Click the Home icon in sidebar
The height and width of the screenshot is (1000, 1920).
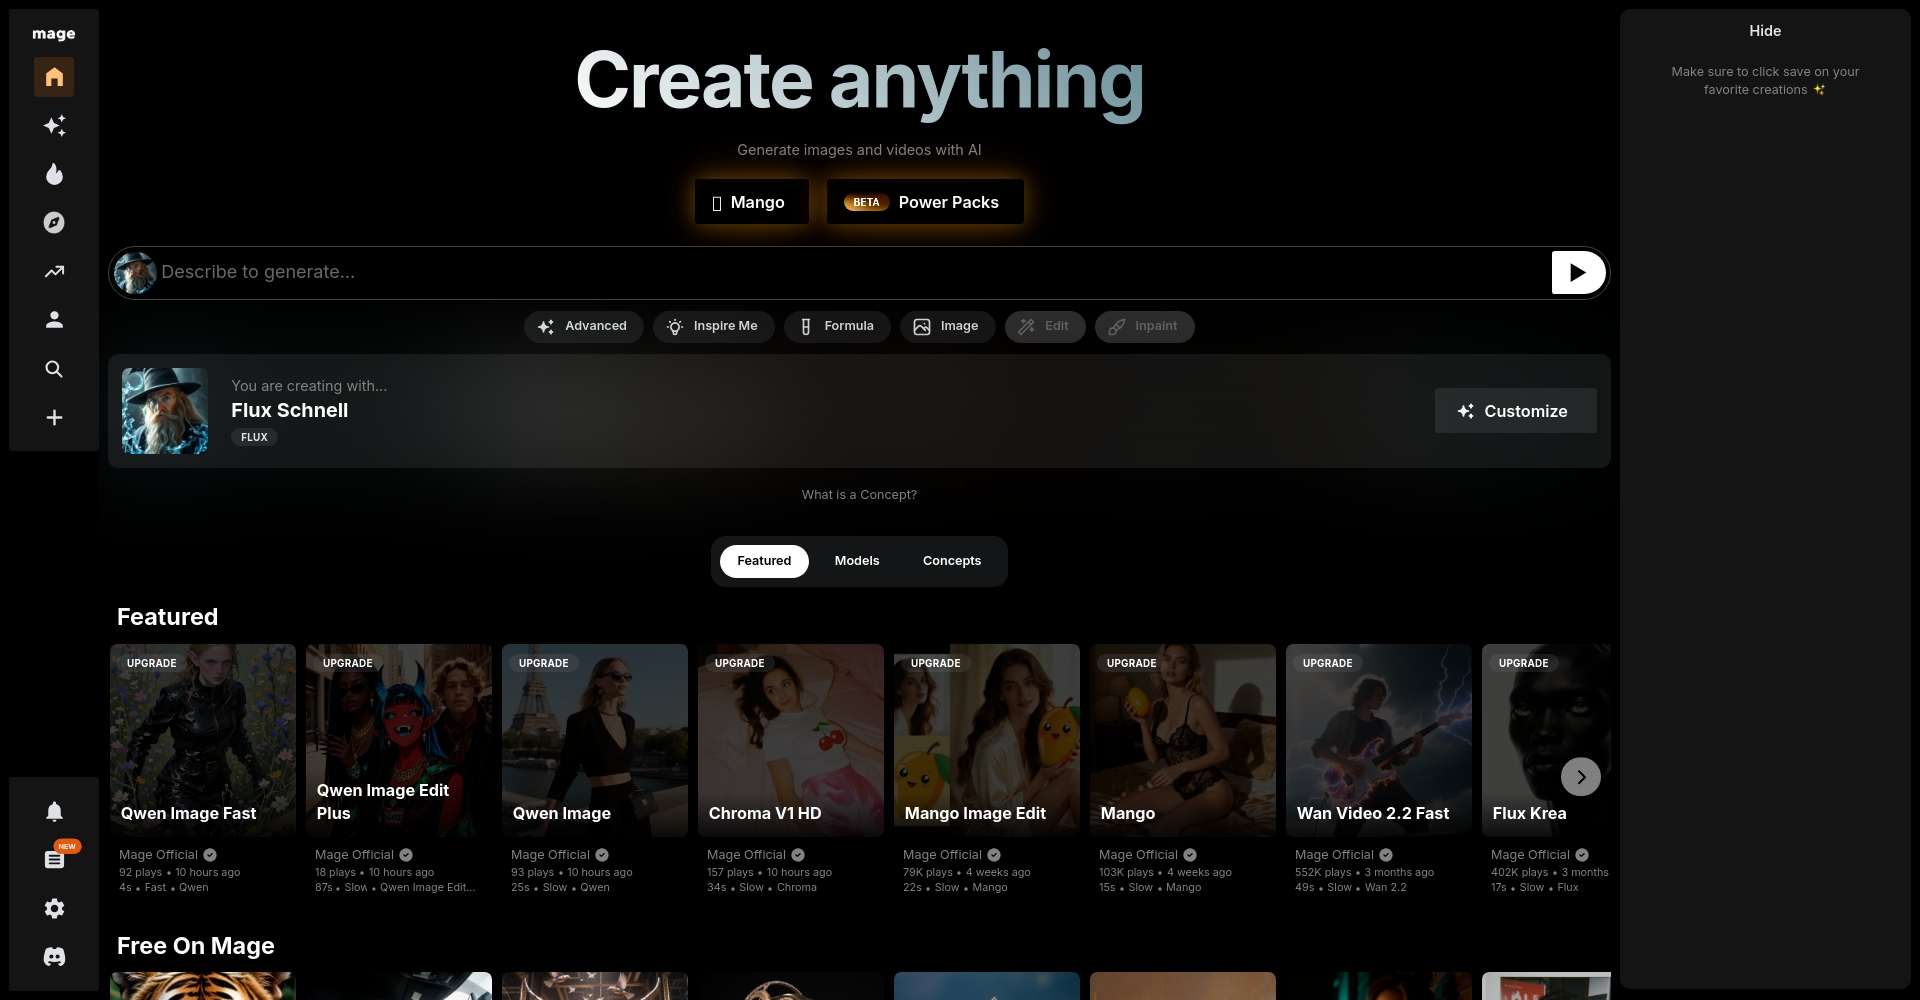(54, 77)
